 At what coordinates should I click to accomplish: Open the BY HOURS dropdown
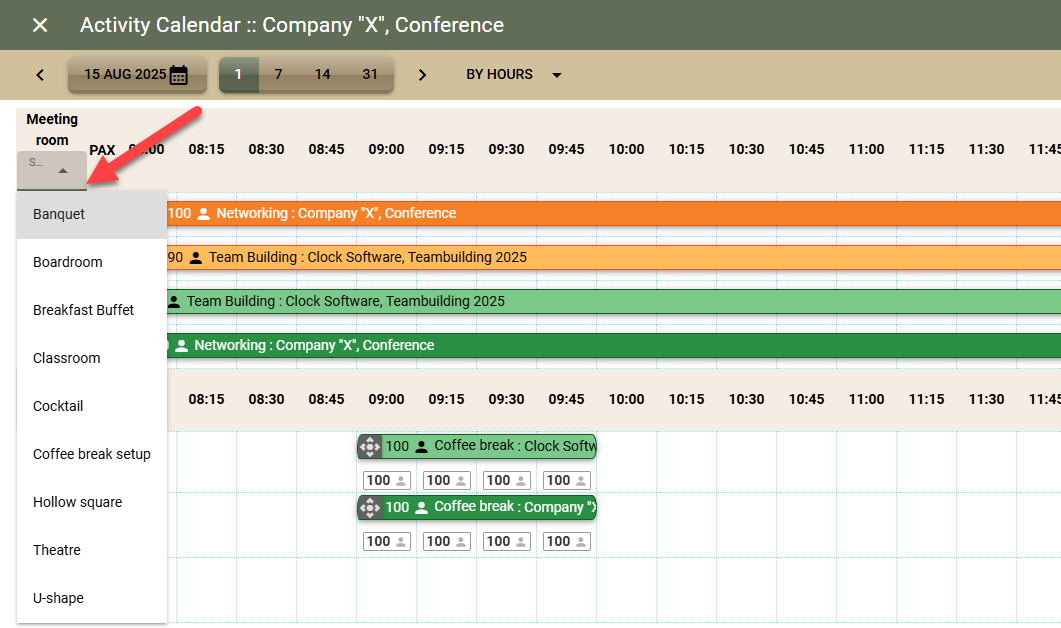click(x=514, y=74)
